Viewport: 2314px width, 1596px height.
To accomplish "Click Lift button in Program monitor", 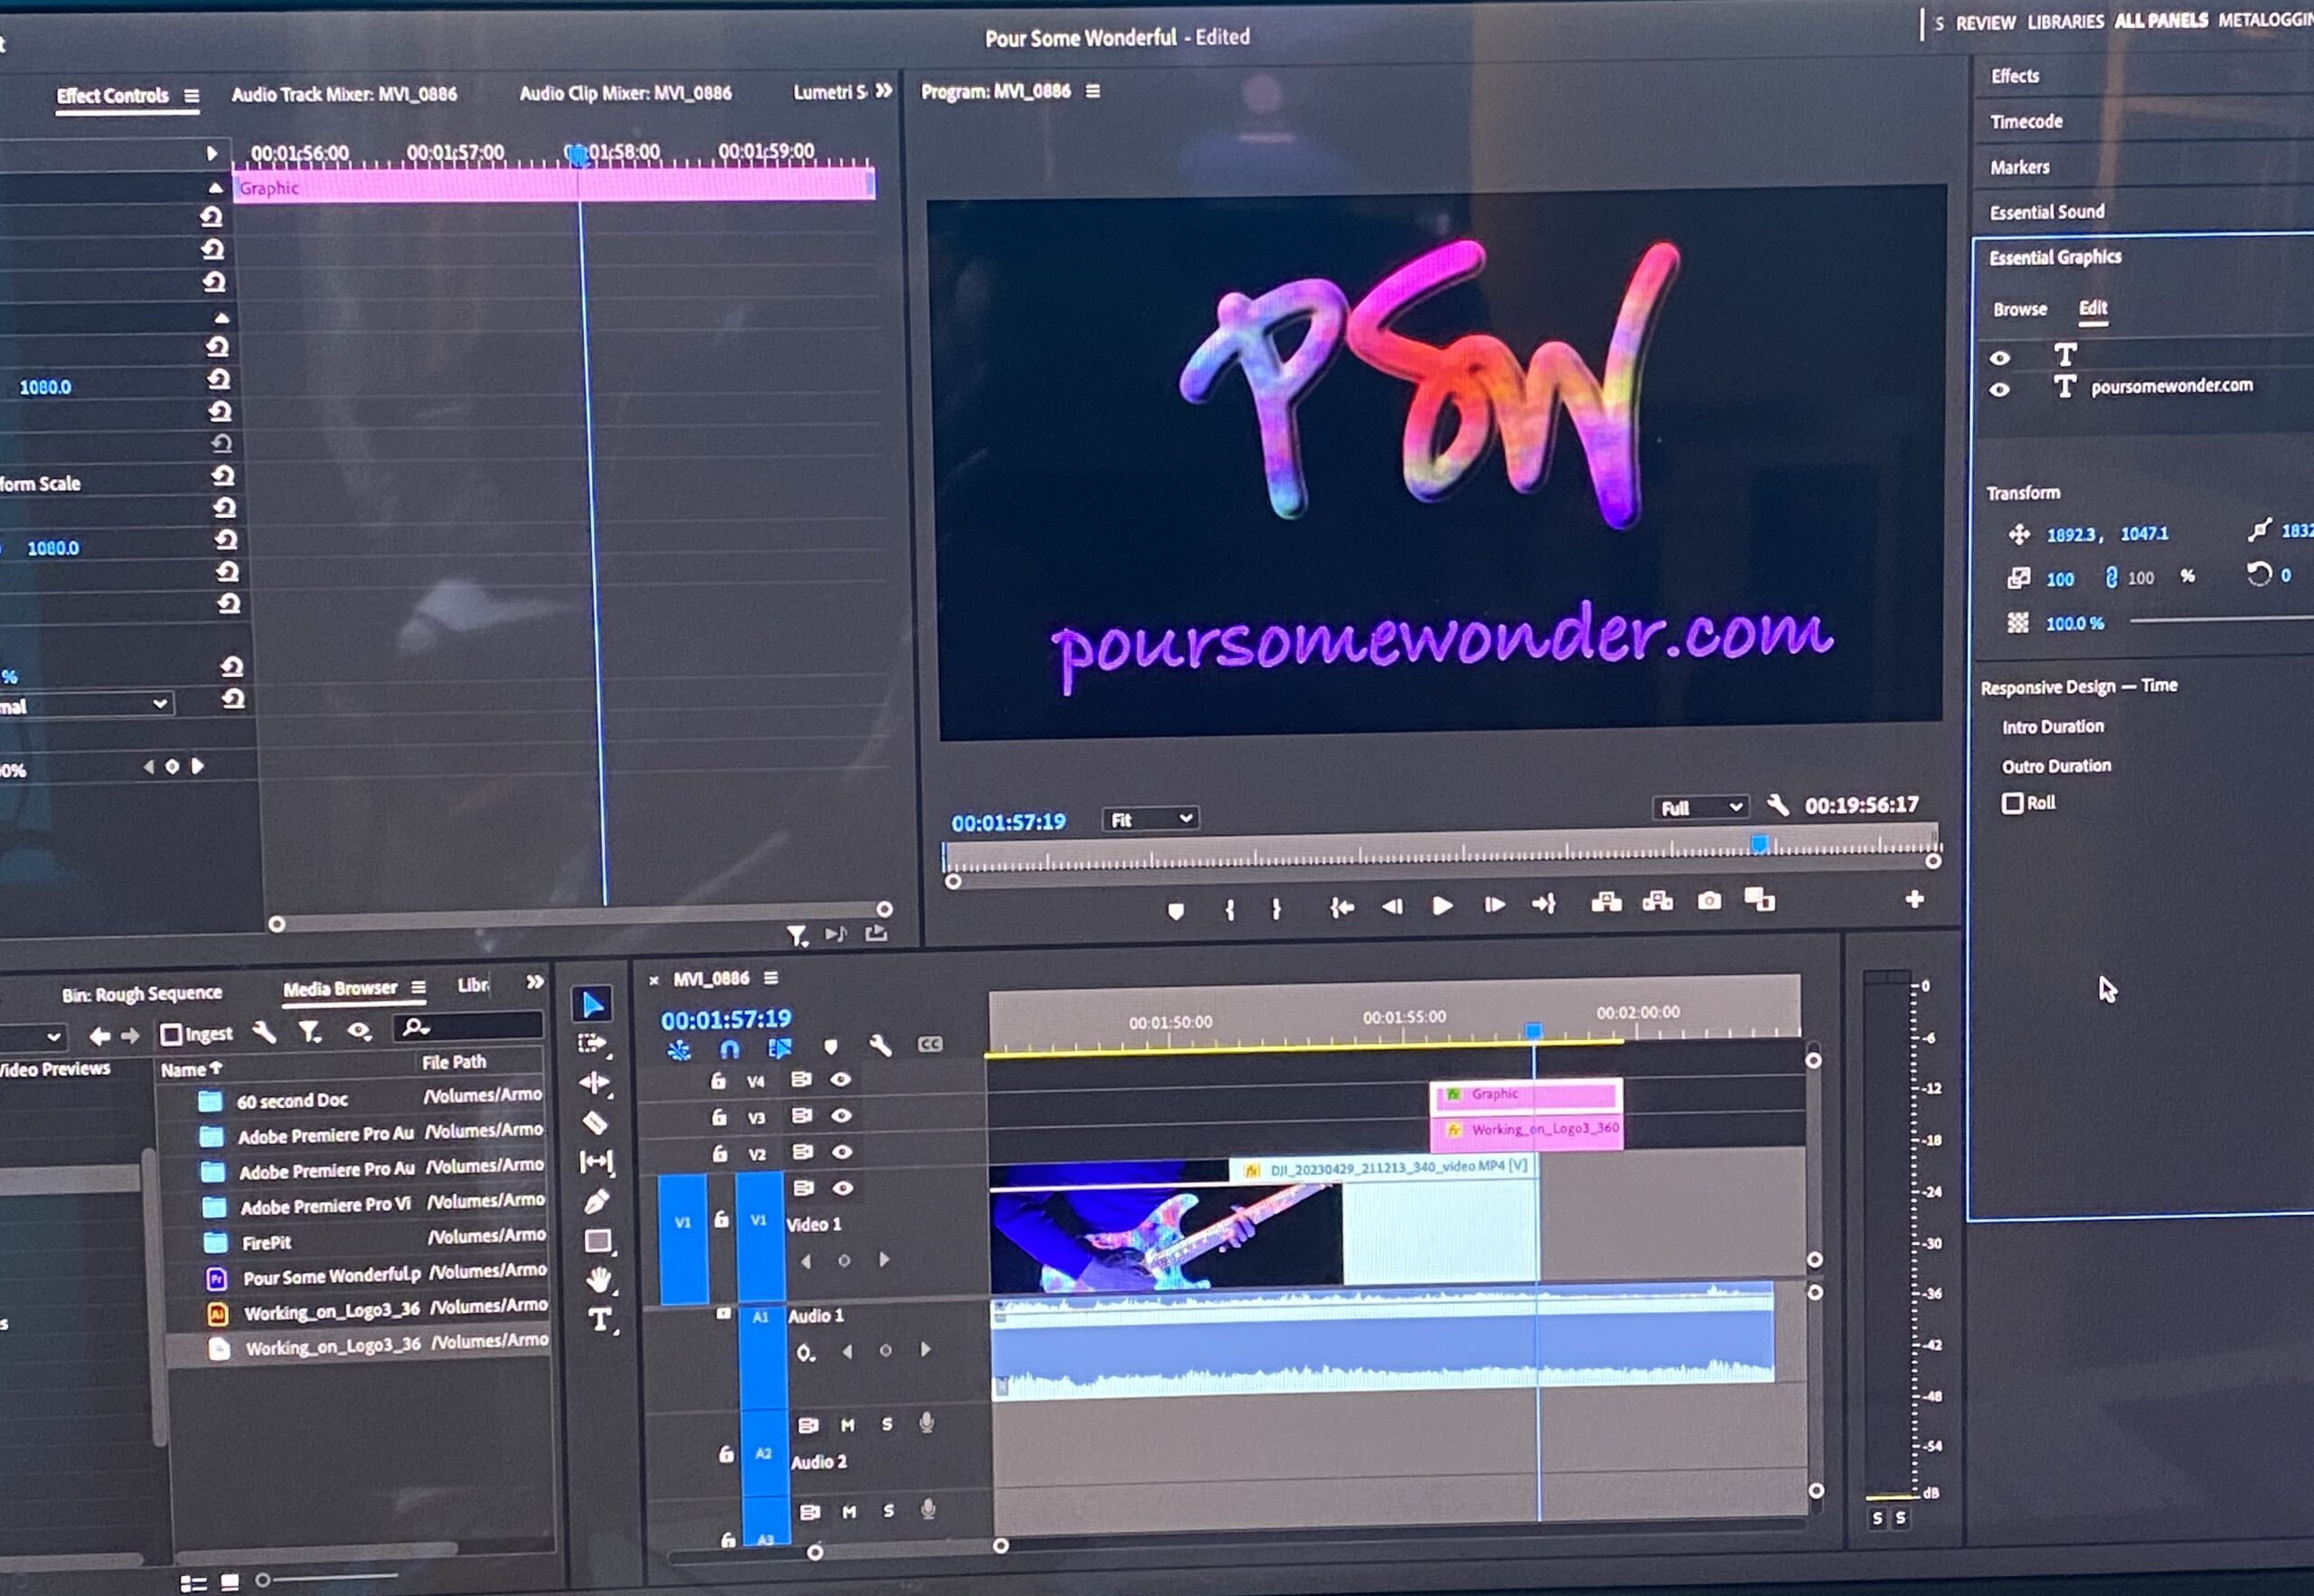I will point(1606,903).
